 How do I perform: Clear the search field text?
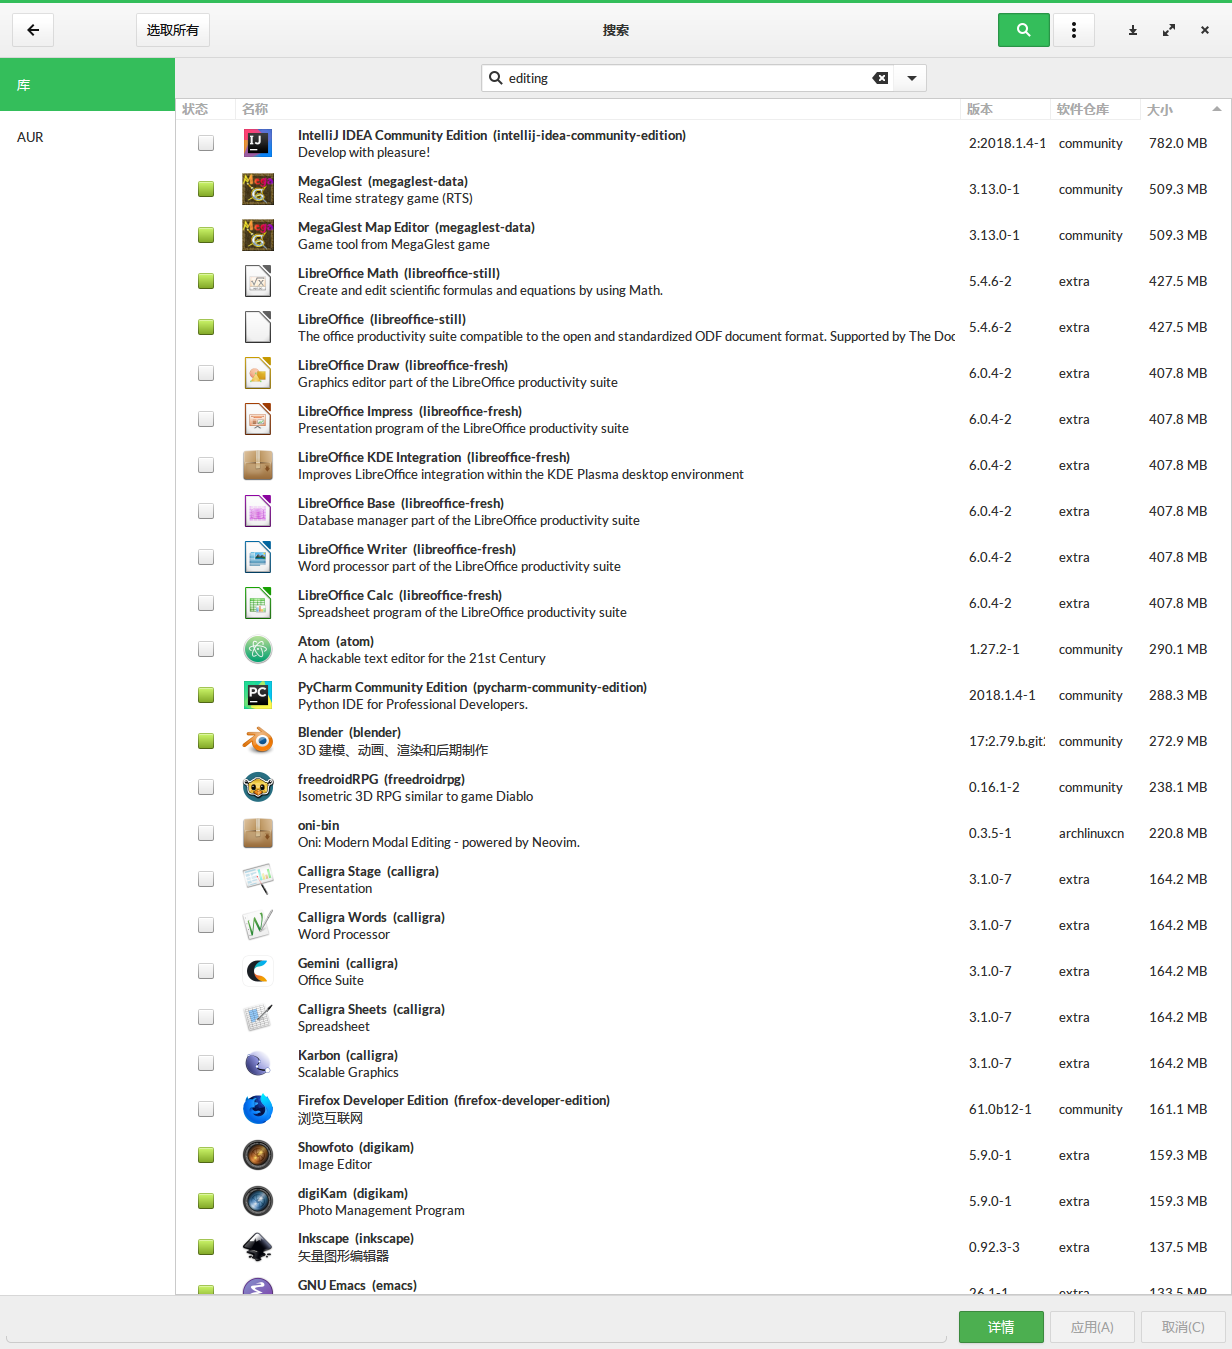880,78
